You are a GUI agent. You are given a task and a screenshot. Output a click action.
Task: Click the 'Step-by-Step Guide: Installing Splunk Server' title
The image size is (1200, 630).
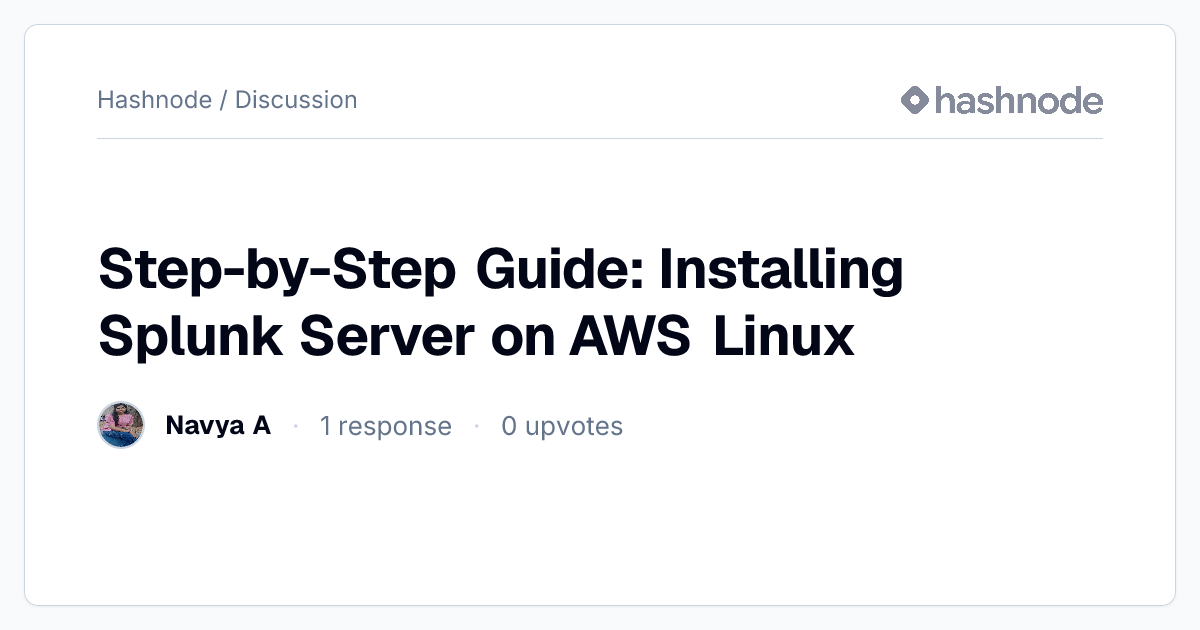(x=500, y=303)
